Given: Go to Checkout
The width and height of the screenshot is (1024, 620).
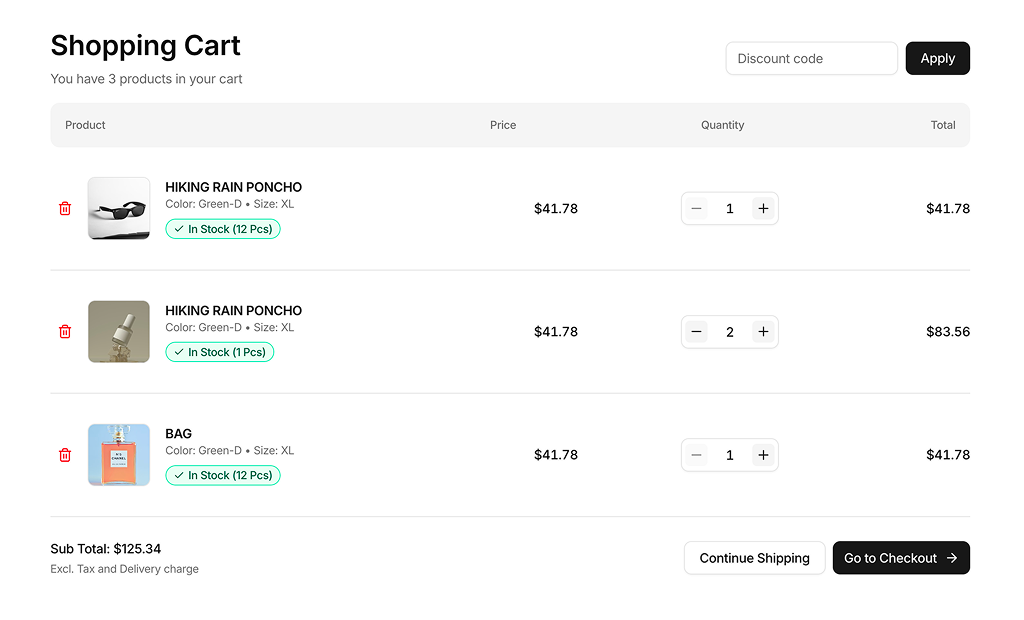Looking at the screenshot, I should tap(900, 558).
